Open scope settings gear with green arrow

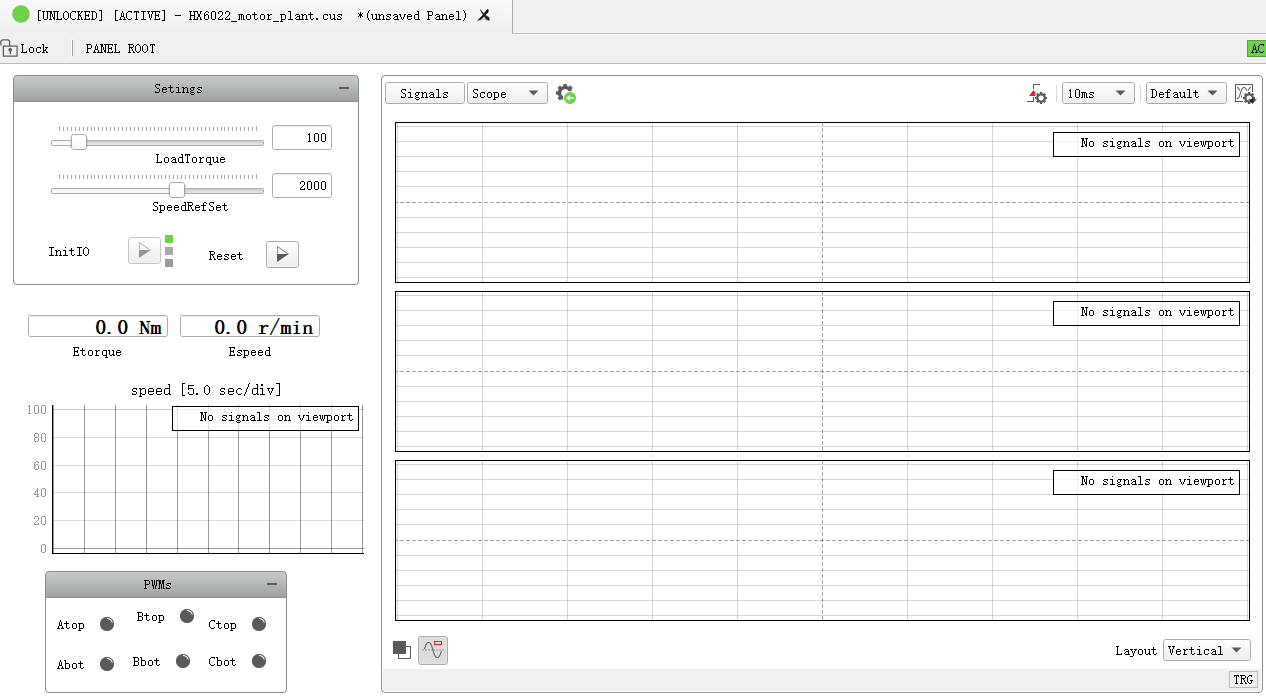566,94
